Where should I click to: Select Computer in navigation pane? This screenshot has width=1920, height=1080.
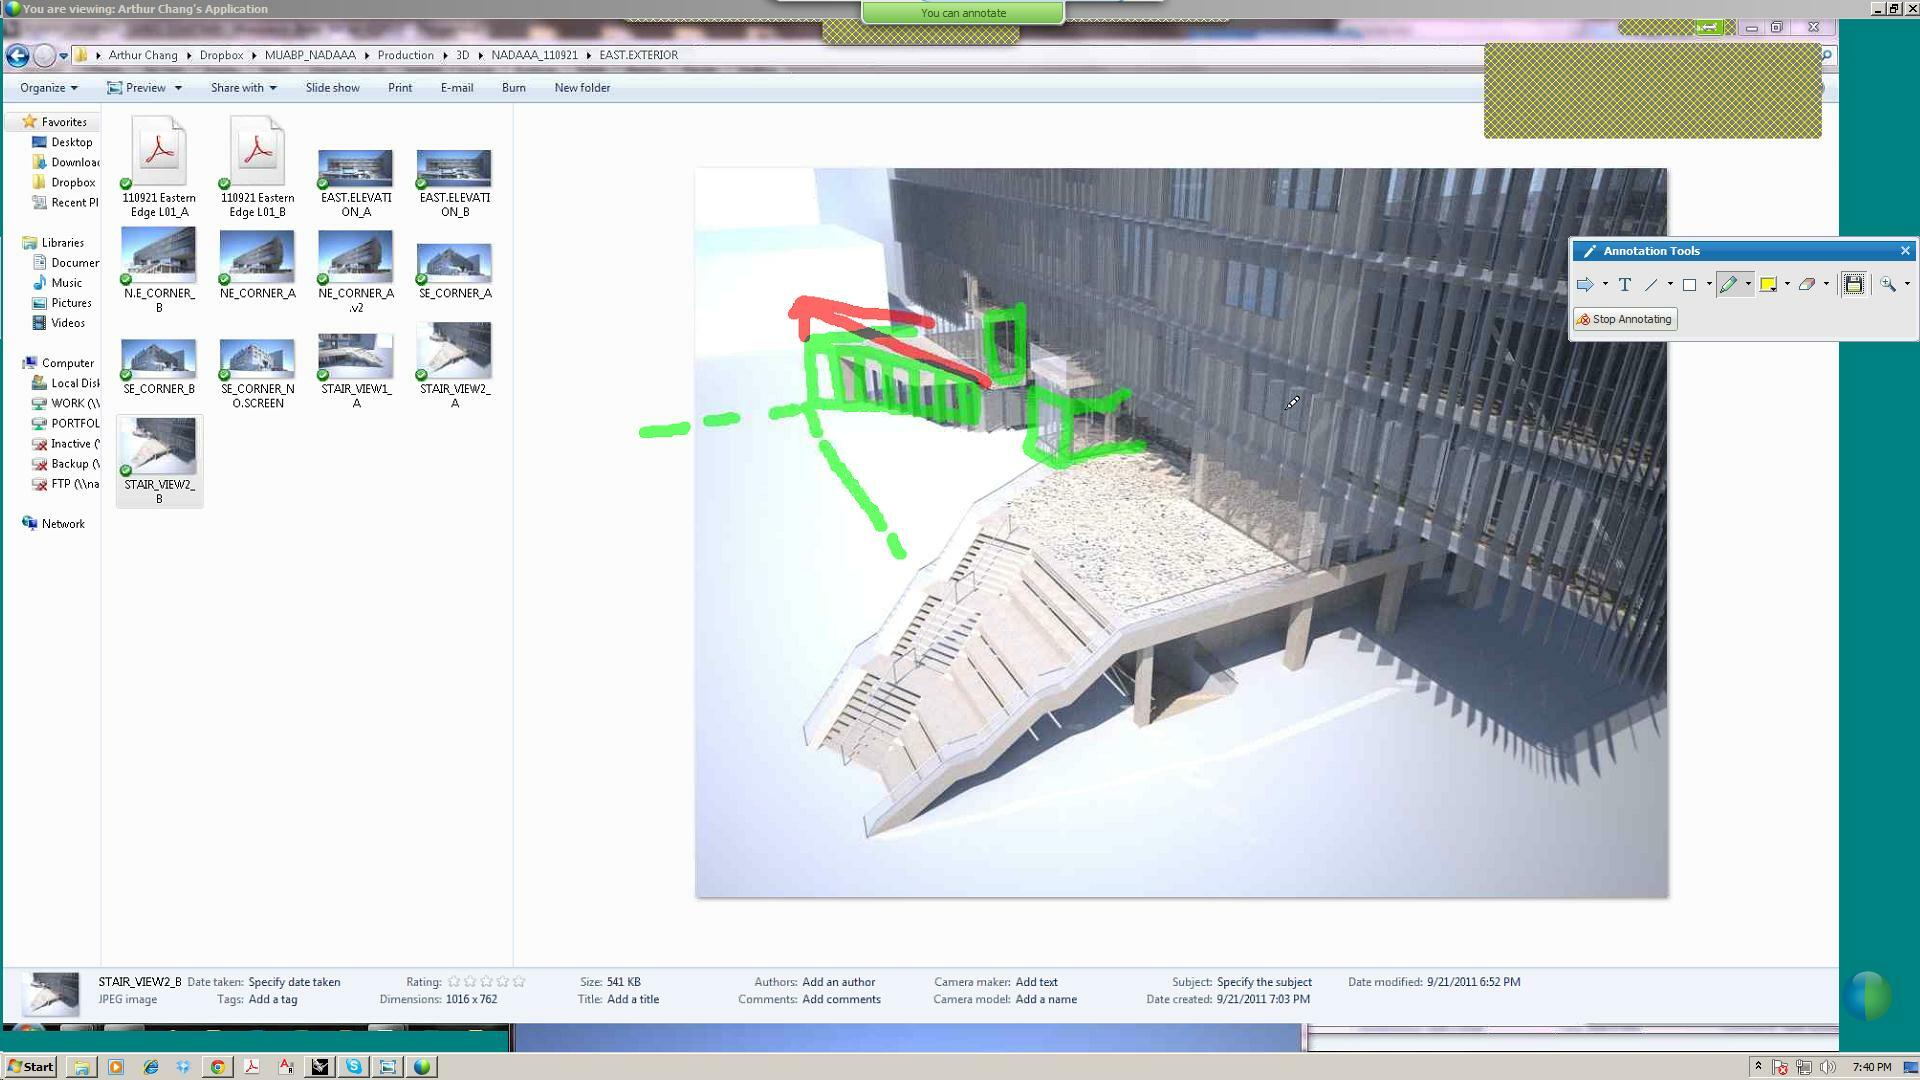click(58, 363)
